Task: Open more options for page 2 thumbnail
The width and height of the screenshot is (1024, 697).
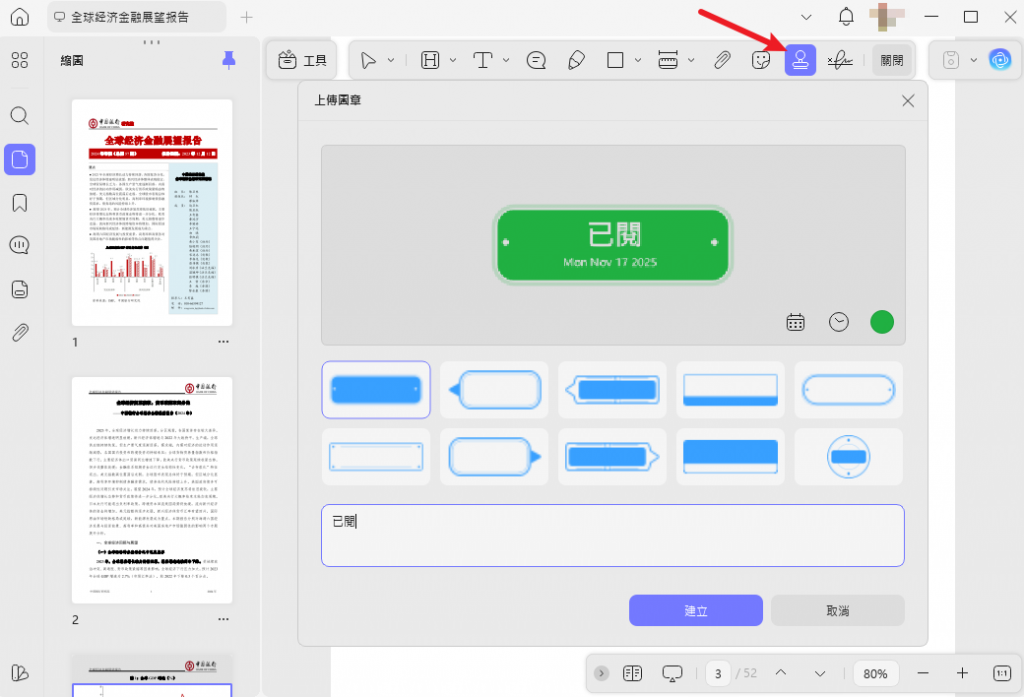Action: 223,619
